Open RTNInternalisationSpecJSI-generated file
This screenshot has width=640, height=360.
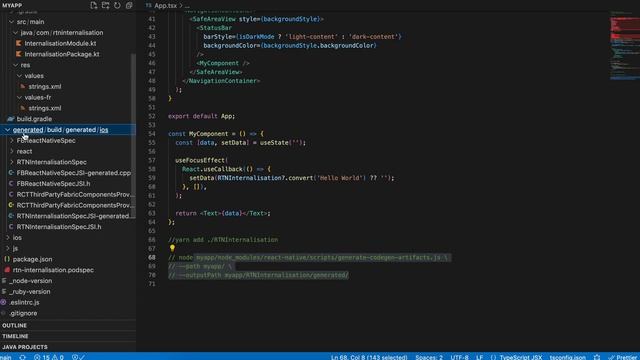coord(73,216)
